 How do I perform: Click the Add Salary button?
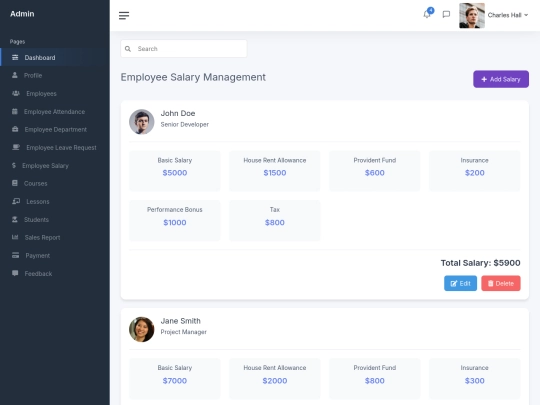501,79
